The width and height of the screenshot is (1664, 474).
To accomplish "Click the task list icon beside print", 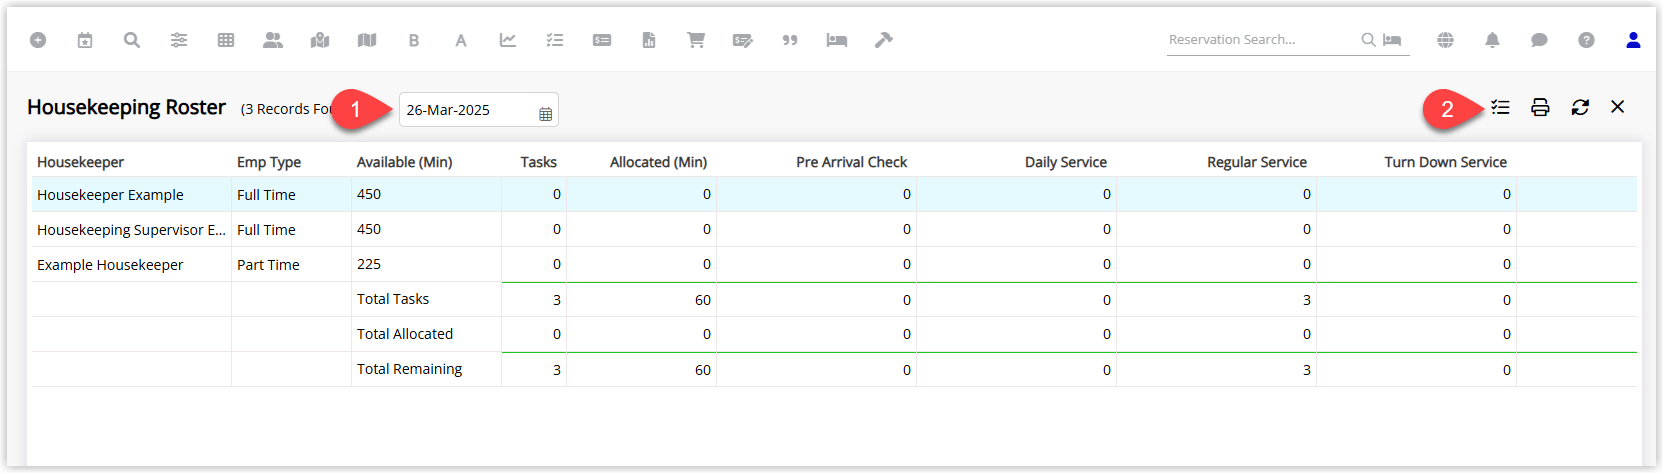I will point(1500,107).
